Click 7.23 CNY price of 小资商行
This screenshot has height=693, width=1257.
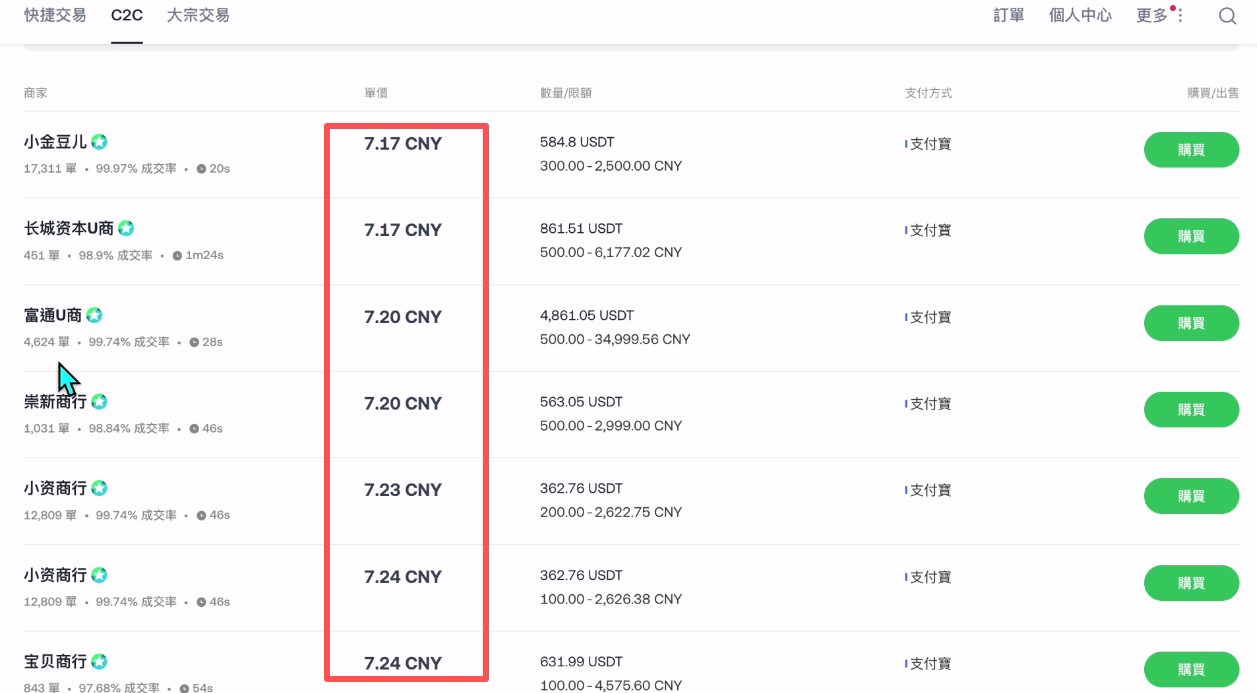coord(403,490)
